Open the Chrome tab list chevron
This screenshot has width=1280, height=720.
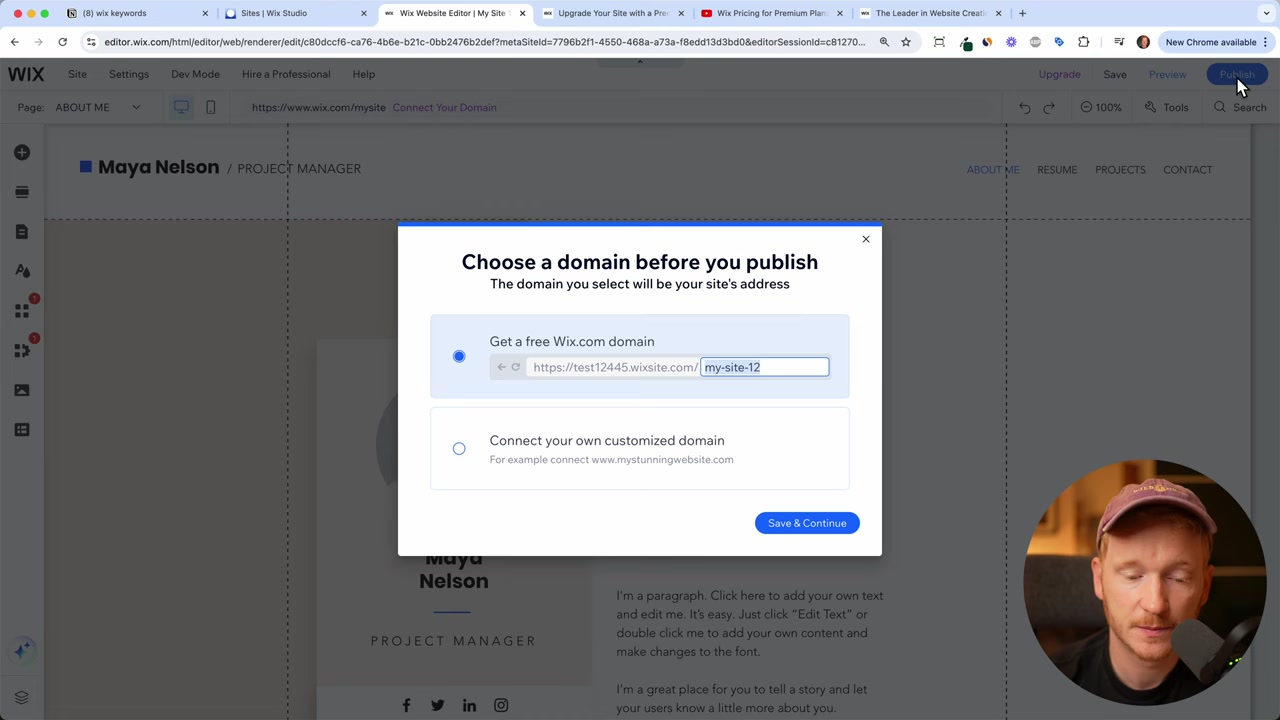point(1266,13)
